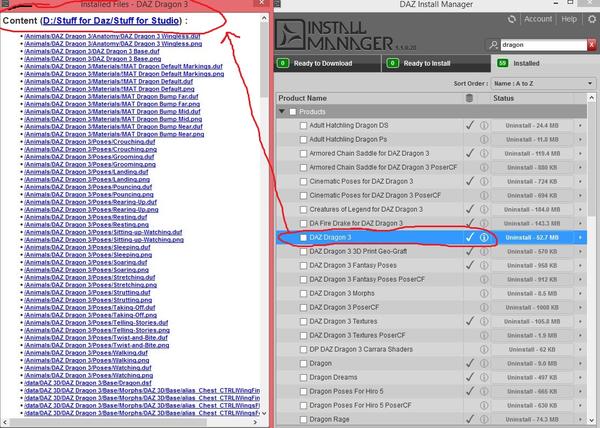Collapse the Products group triangle
This screenshot has width=600, height=428.
point(282,112)
